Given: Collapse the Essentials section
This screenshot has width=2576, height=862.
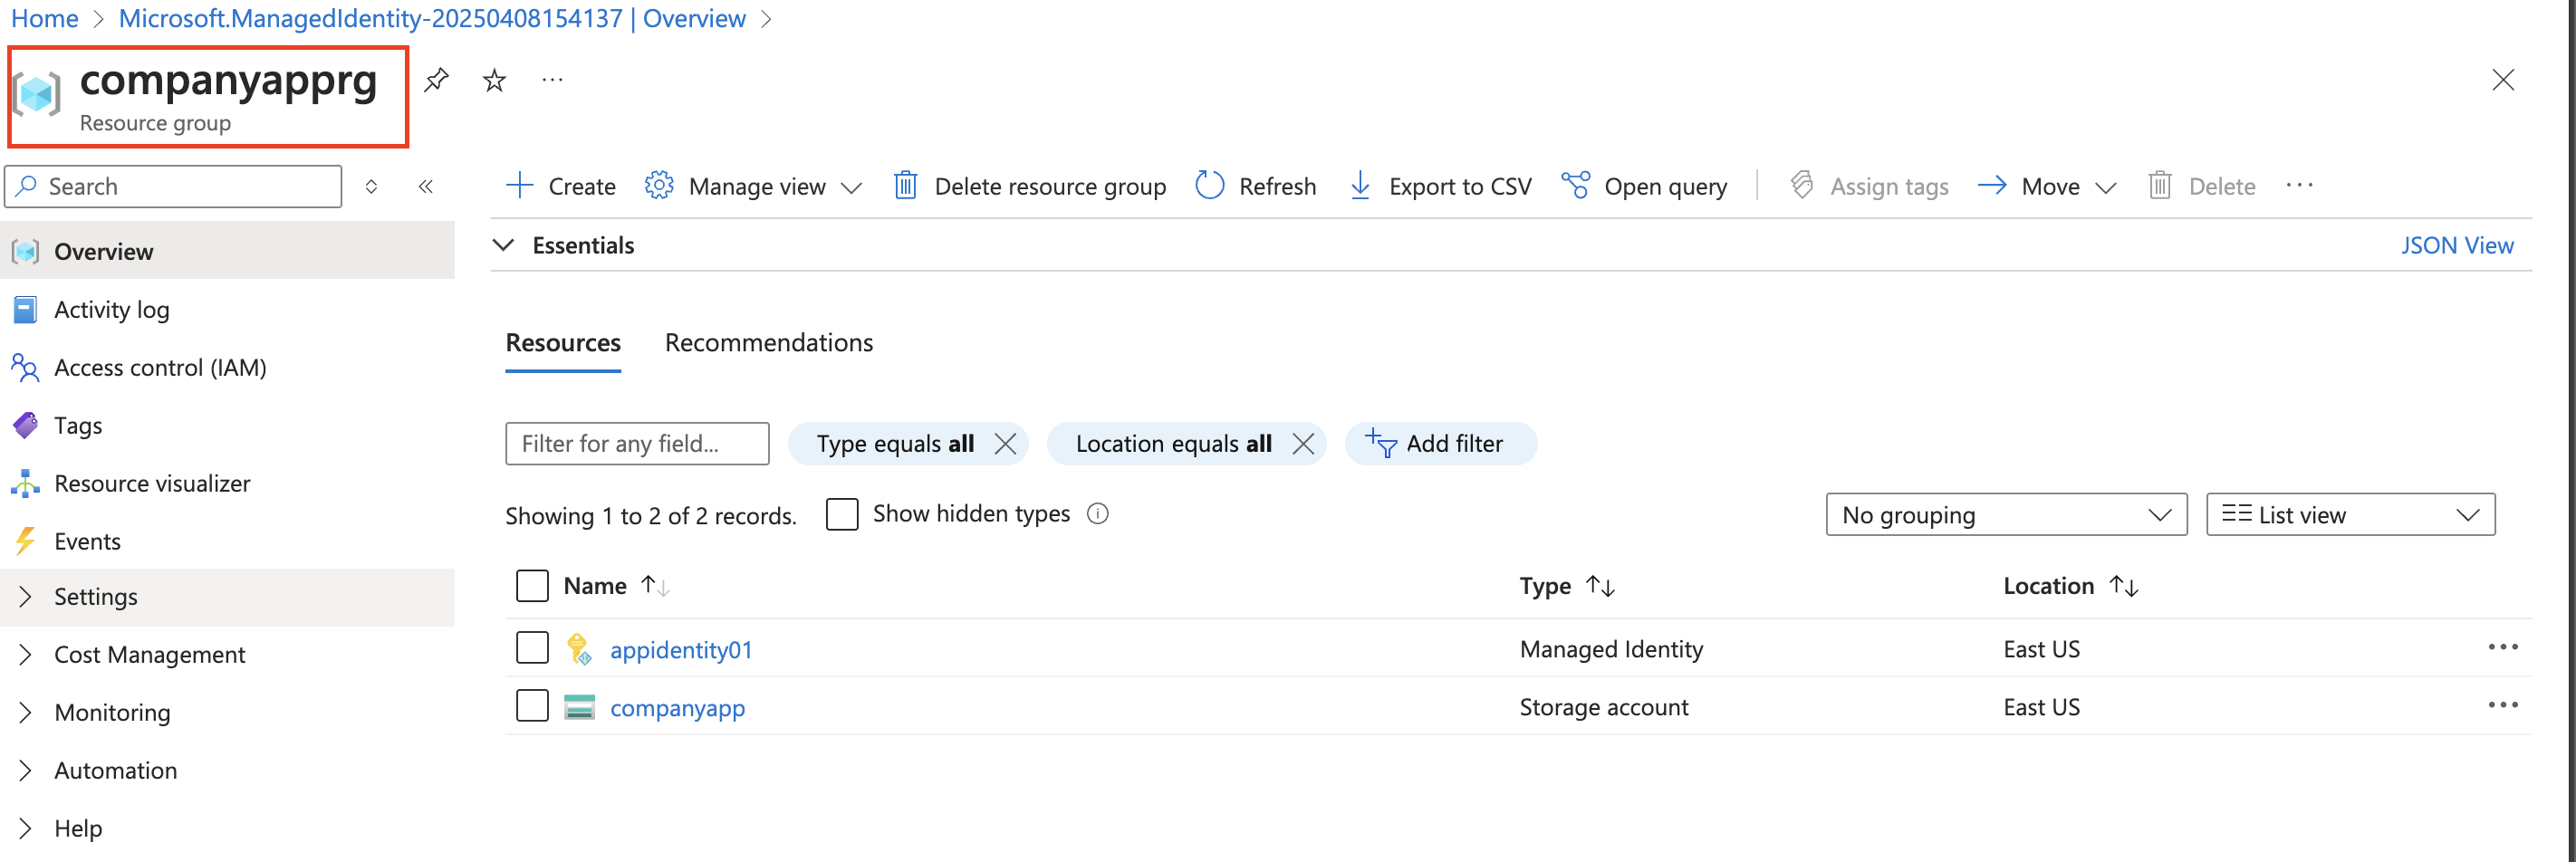Looking at the screenshot, I should (504, 245).
